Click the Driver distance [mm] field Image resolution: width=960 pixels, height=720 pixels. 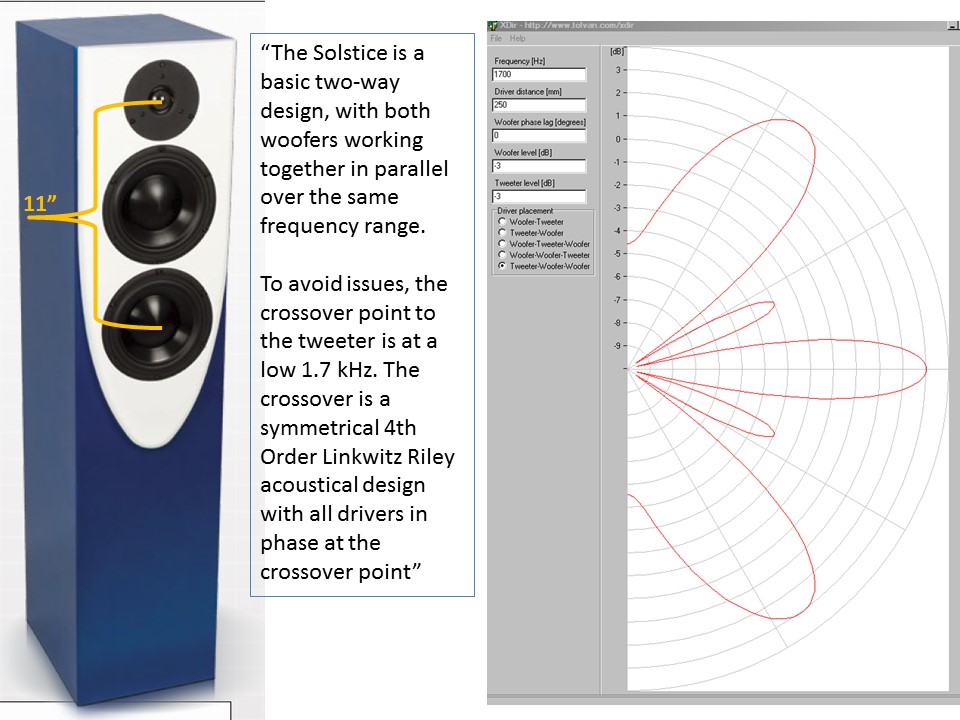pyautogui.click(x=539, y=105)
